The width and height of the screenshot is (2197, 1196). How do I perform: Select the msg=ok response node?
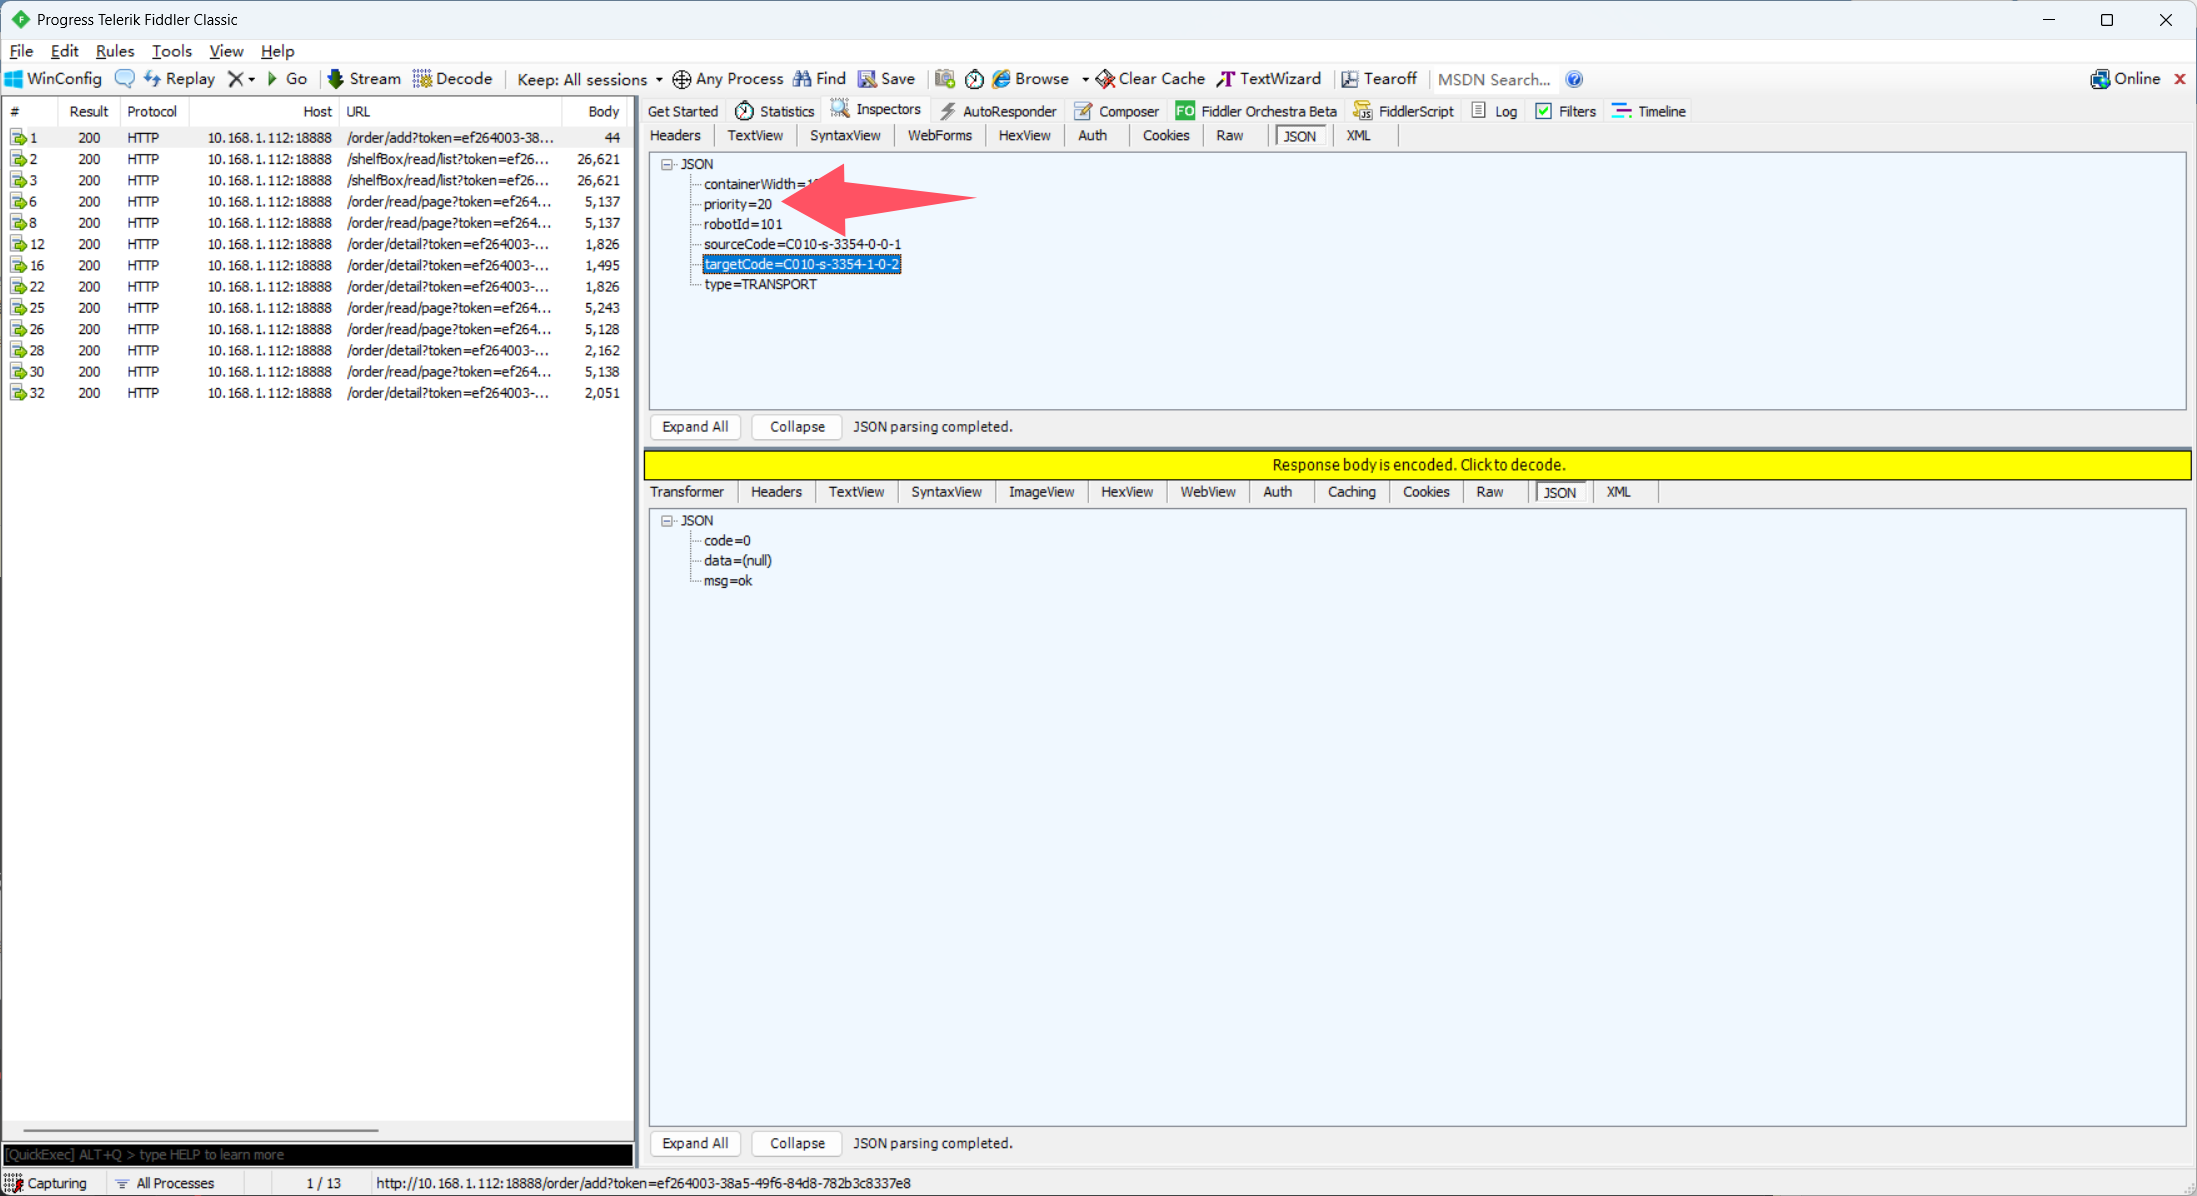[728, 581]
